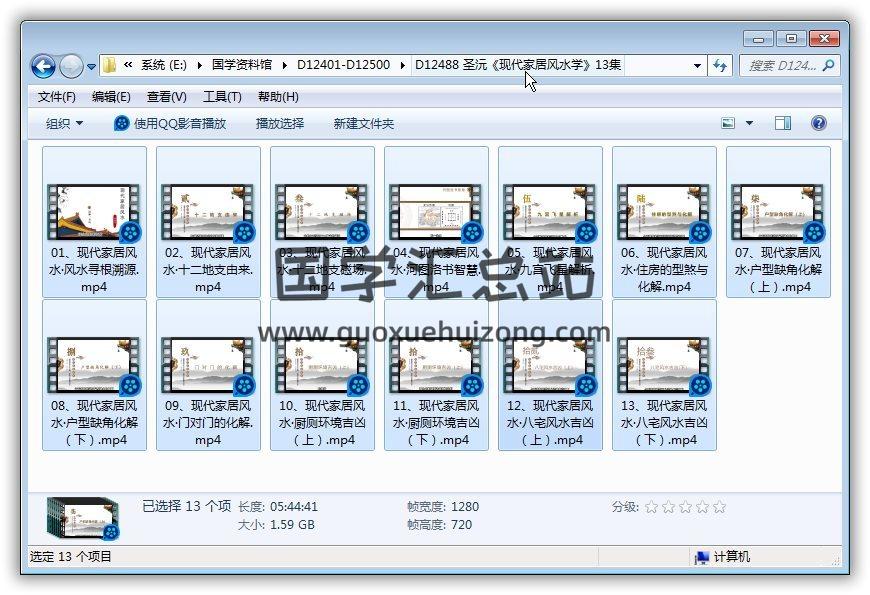Select video 01 风水寻根溯源.mp4 thumbnail
This screenshot has width=870, height=595.
(x=94, y=213)
